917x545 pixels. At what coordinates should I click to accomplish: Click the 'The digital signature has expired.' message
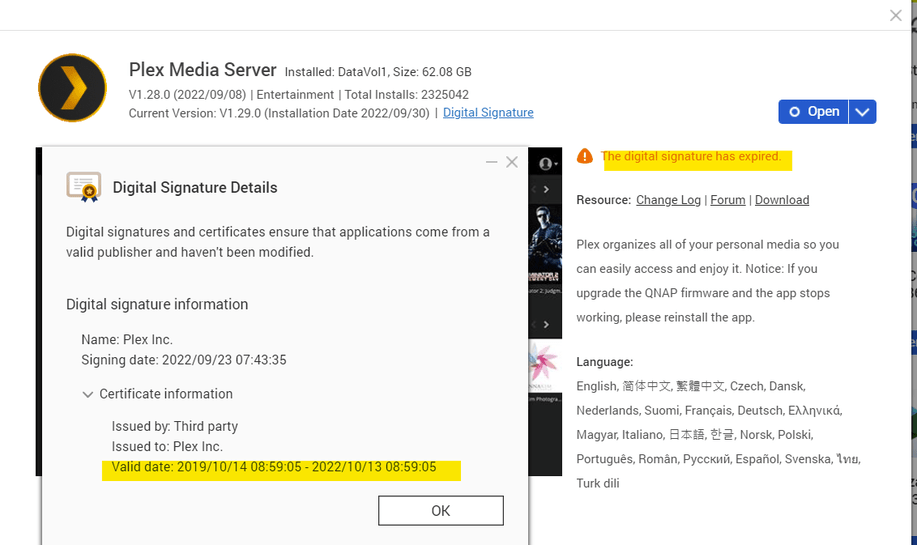point(691,156)
